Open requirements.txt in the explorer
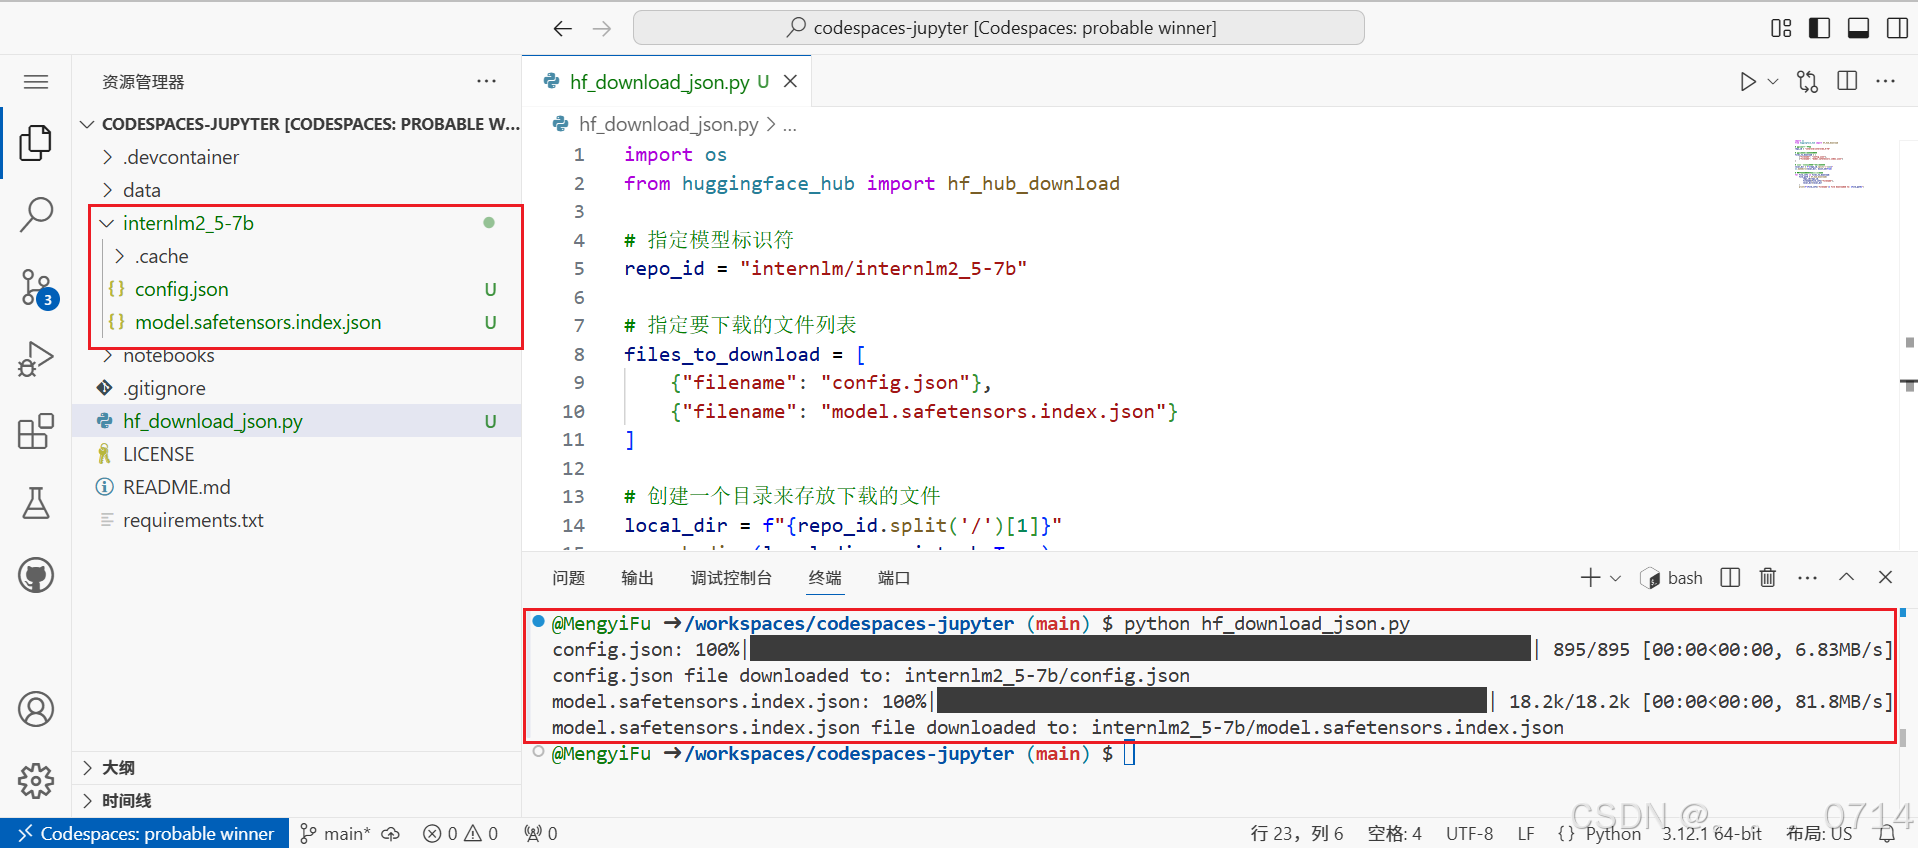Viewport: 1918px width, 848px height. [193, 520]
